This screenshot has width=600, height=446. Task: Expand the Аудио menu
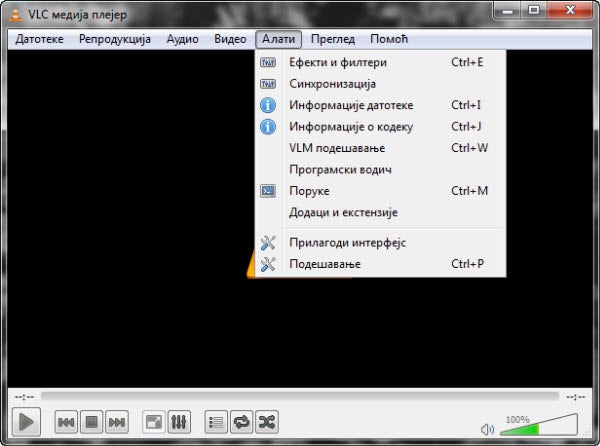pos(182,39)
